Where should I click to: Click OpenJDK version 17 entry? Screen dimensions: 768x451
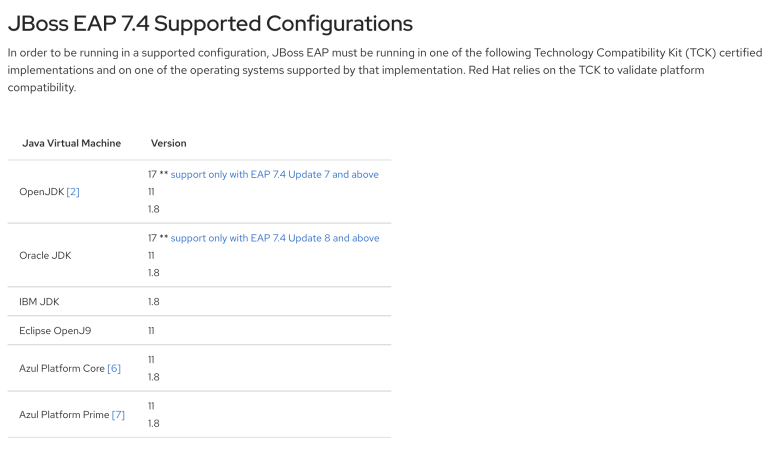pyautogui.click(x=152, y=174)
